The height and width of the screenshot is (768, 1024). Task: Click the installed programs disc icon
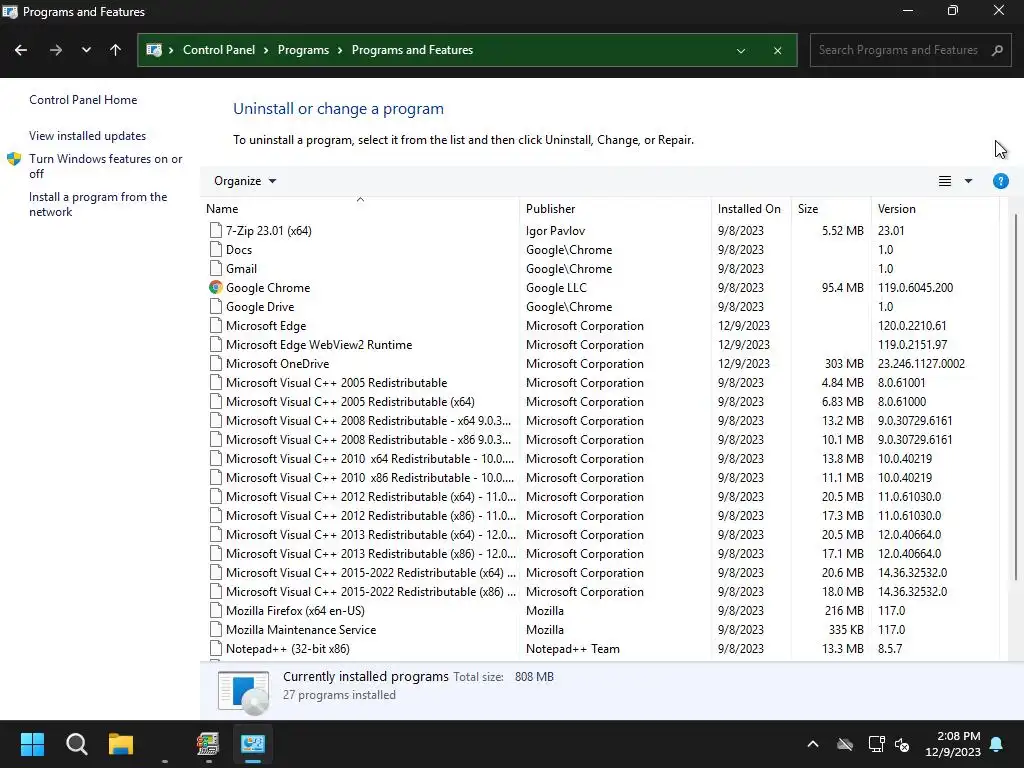pyautogui.click(x=243, y=692)
